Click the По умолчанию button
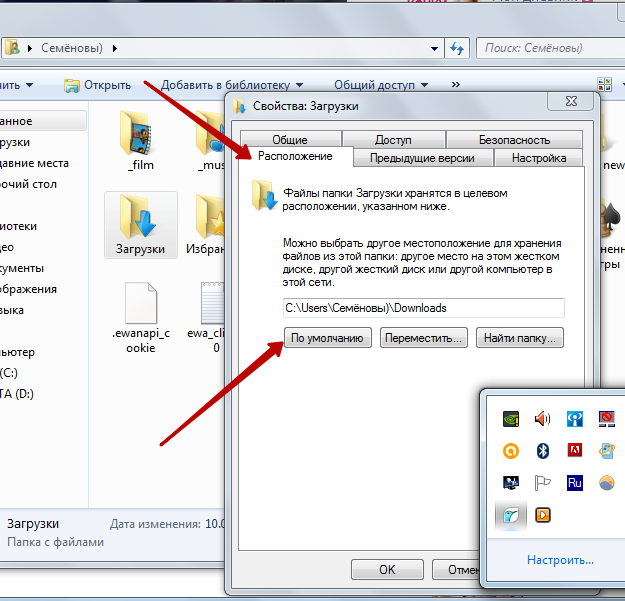The width and height of the screenshot is (625, 601). [328, 338]
